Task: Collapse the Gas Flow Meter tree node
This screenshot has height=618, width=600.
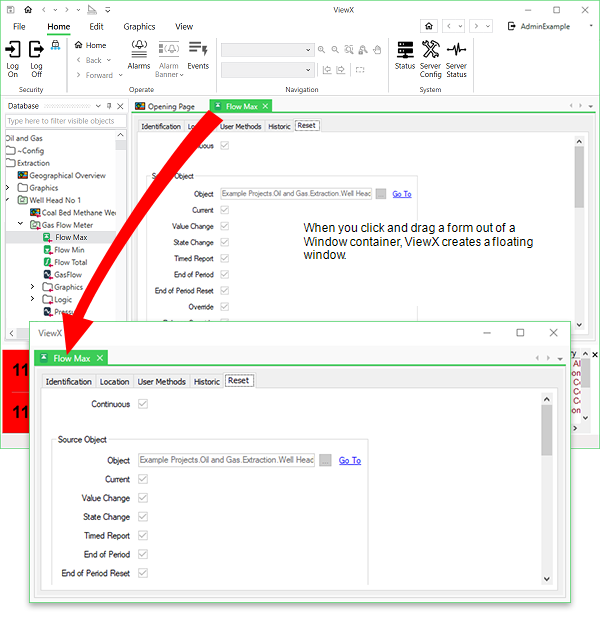Action: [22, 225]
